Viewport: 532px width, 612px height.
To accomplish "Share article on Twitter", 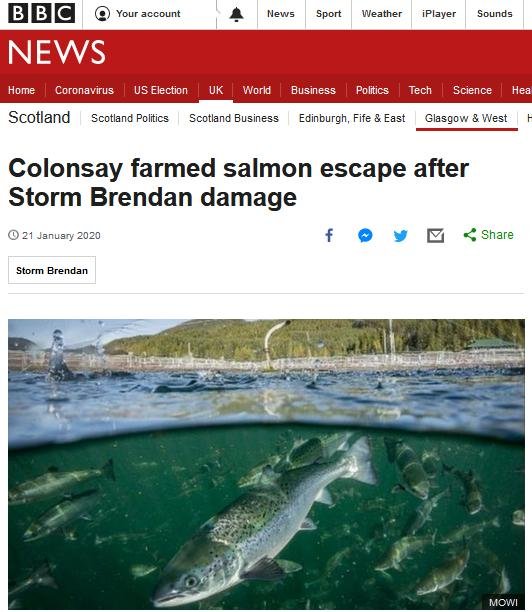I will (400, 236).
